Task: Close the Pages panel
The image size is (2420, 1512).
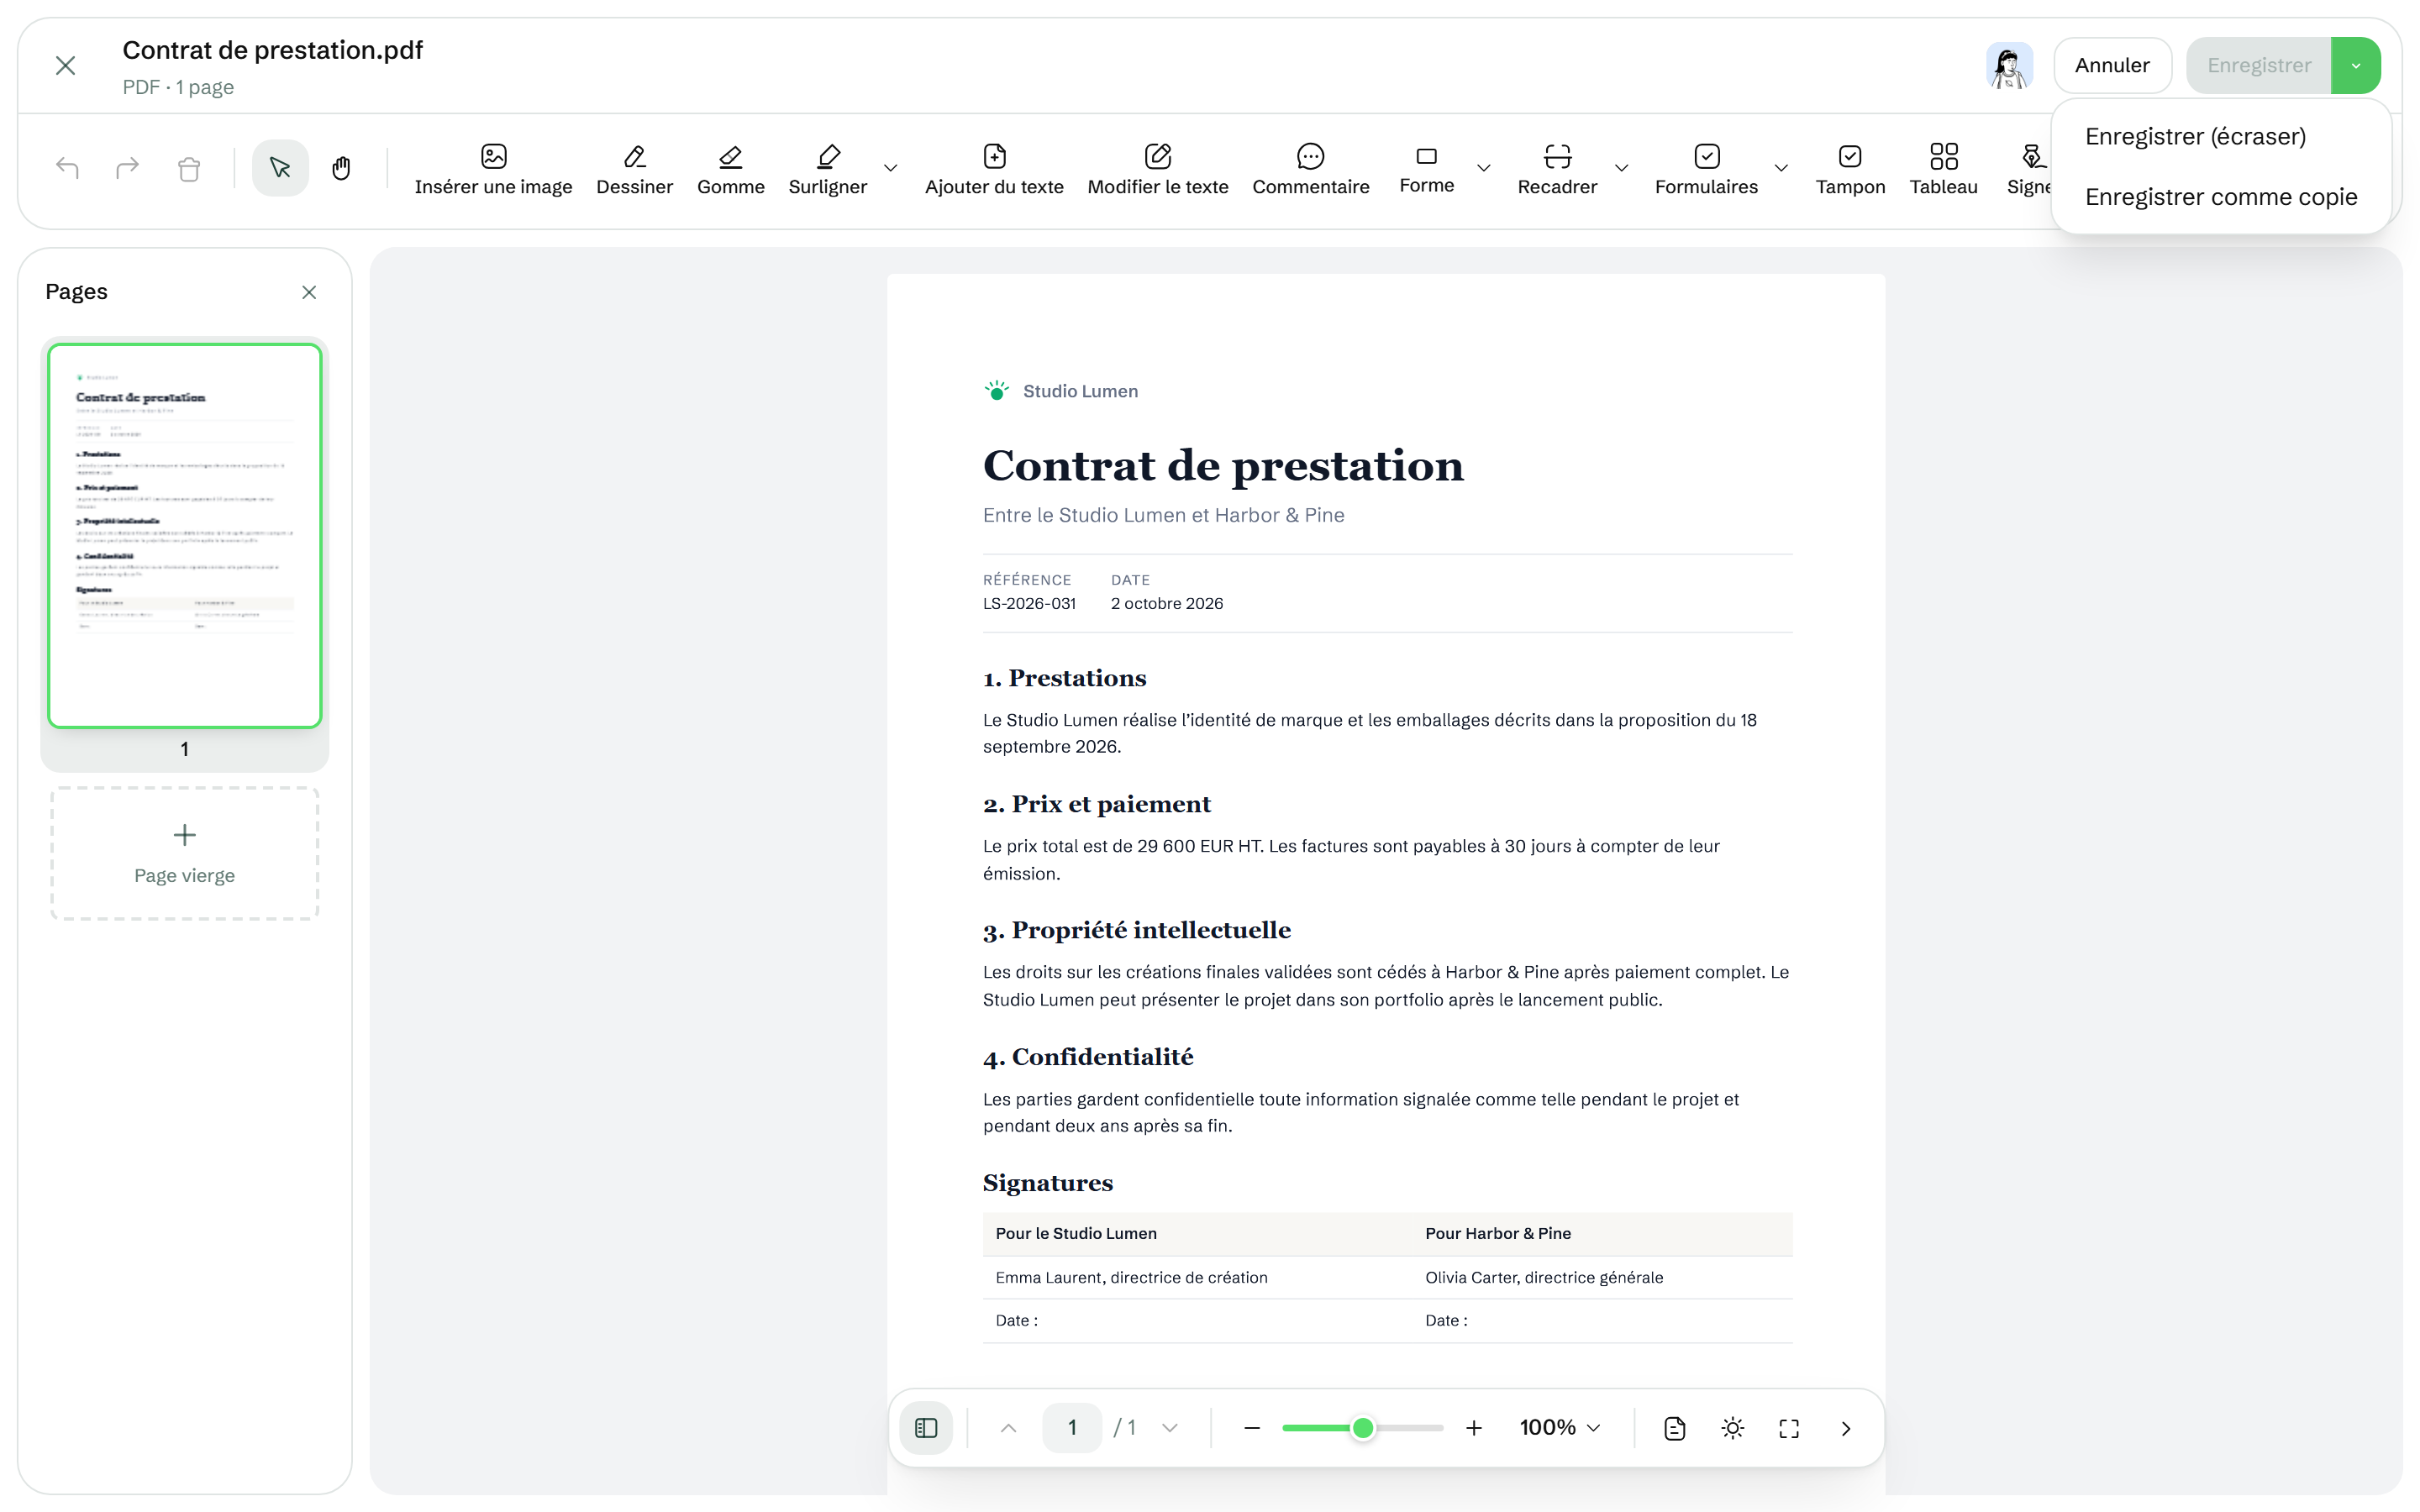Action: coord(309,292)
